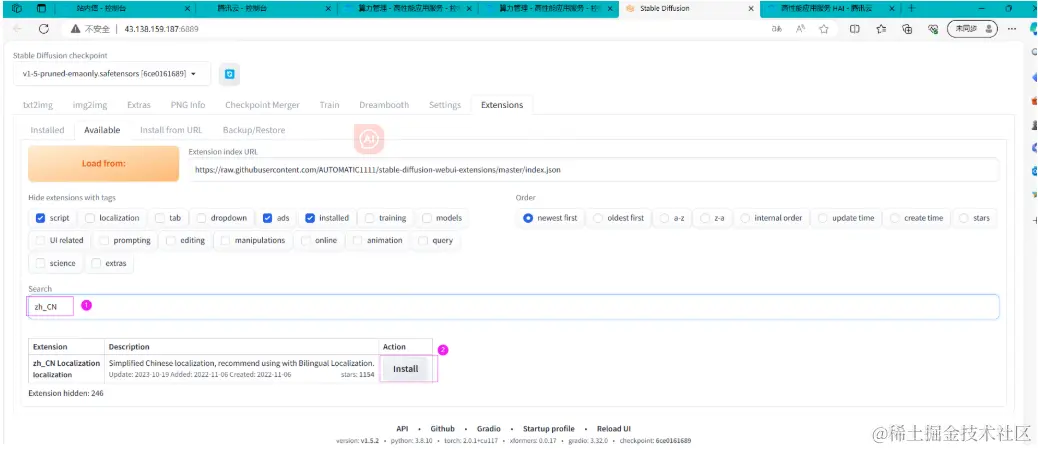This screenshot has width=1038, height=450.
Task: Open the Backup/Restore sub-tab
Action: (x=254, y=130)
